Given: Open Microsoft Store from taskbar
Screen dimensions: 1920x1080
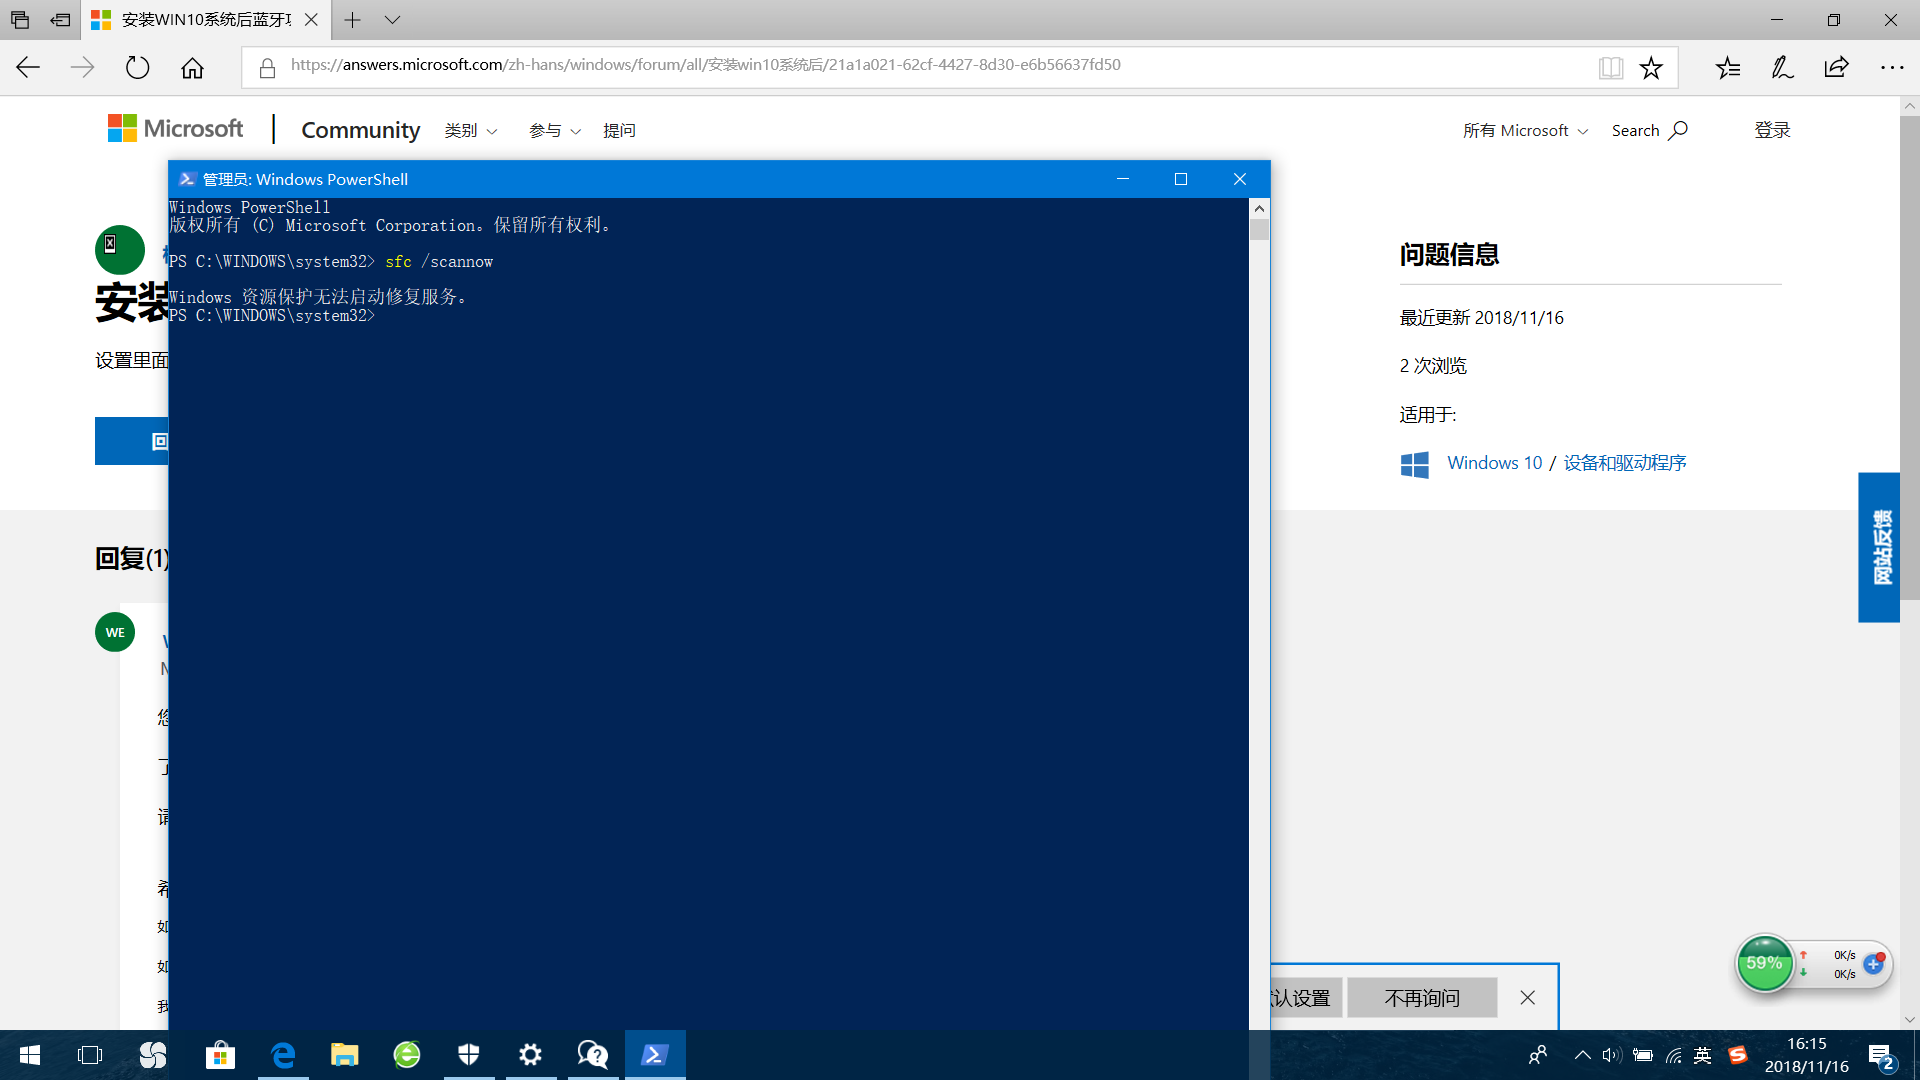Looking at the screenshot, I should pyautogui.click(x=220, y=1055).
